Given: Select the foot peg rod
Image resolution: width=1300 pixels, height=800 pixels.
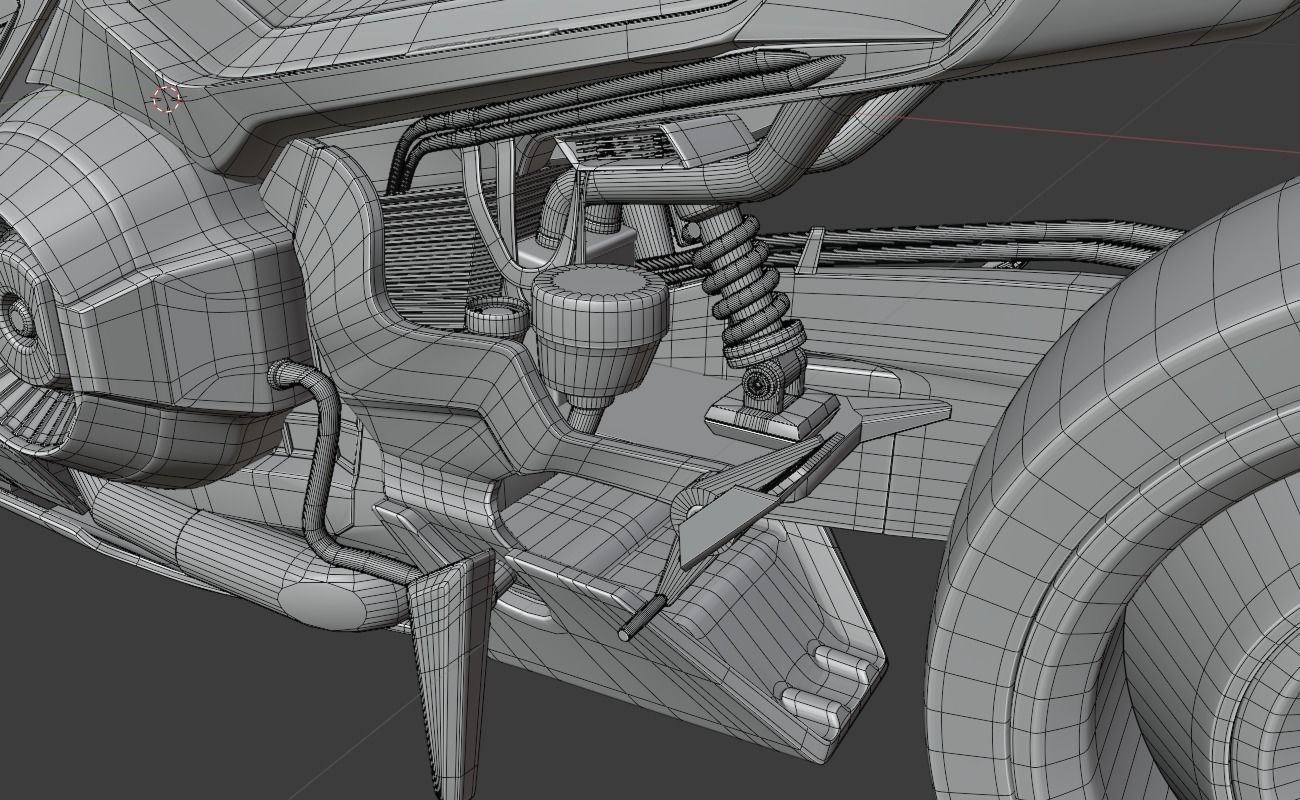Looking at the screenshot, I should click(x=642, y=618).
